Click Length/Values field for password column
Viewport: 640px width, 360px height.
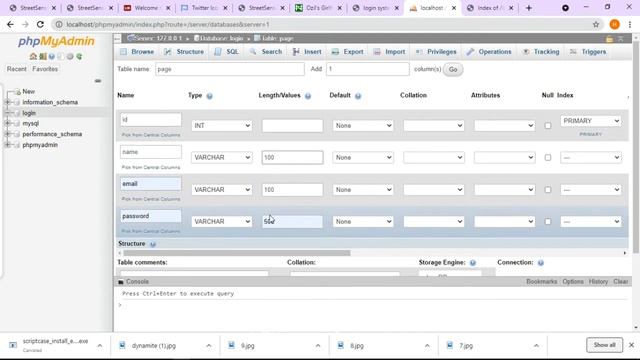(292, 222)
